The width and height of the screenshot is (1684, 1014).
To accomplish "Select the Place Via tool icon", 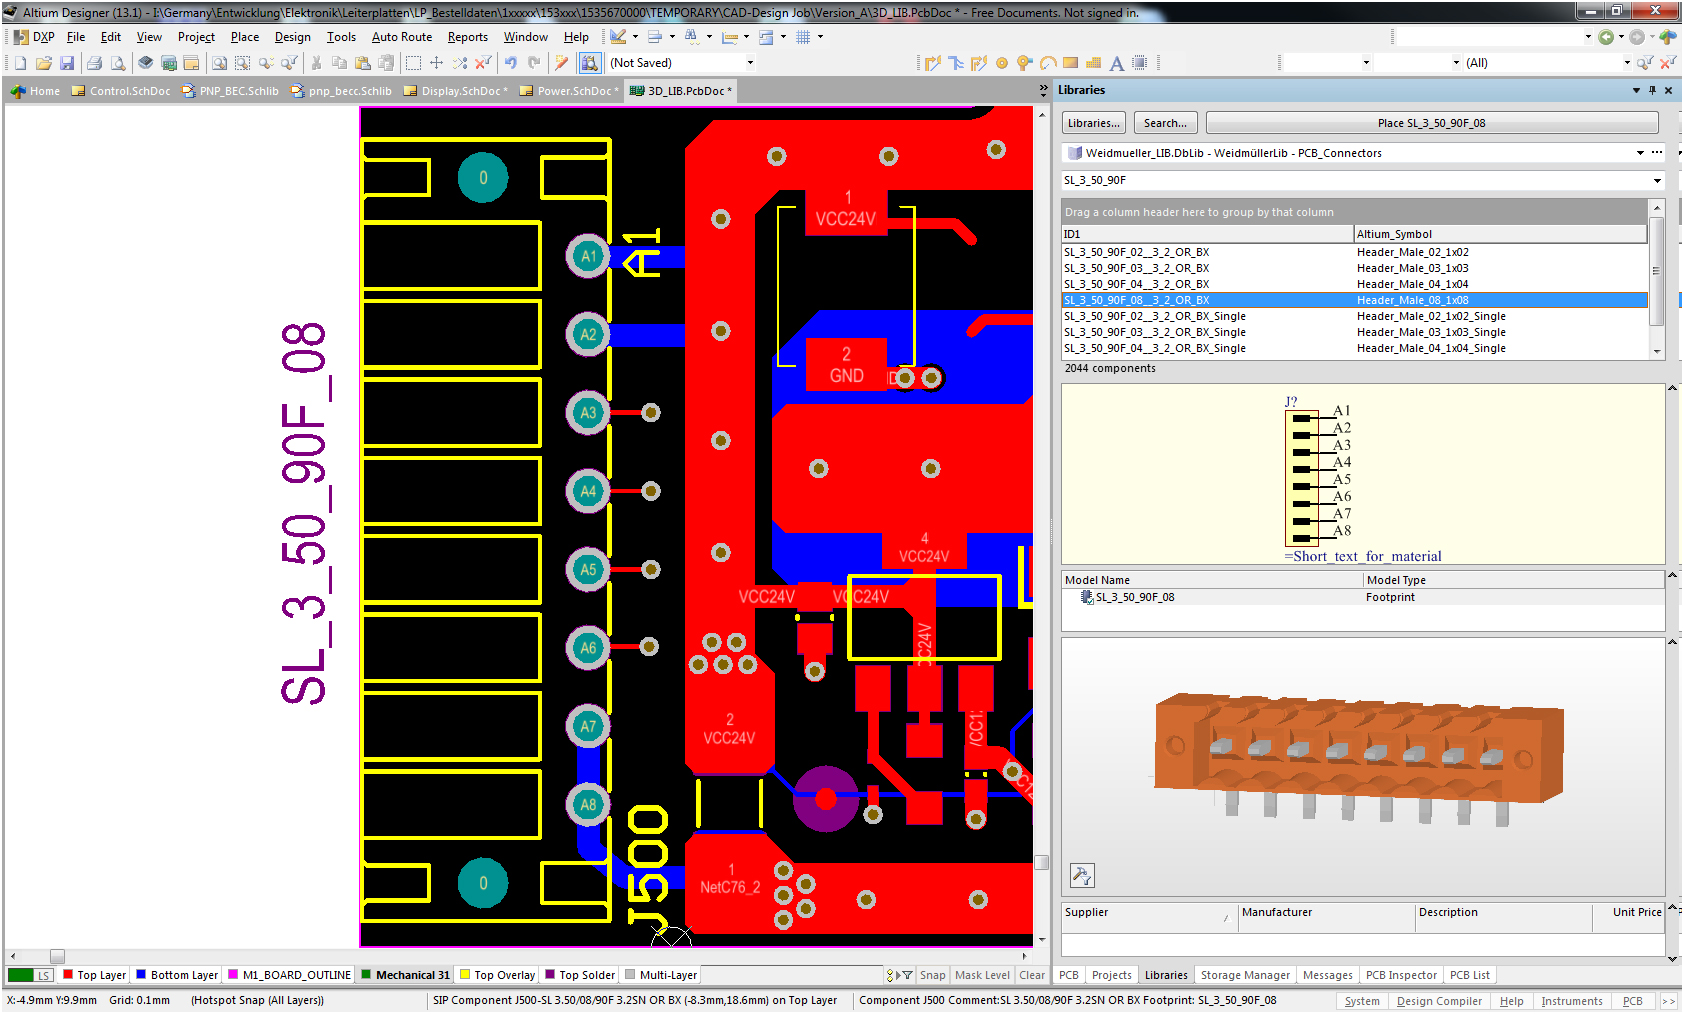I will point(1024,63).
